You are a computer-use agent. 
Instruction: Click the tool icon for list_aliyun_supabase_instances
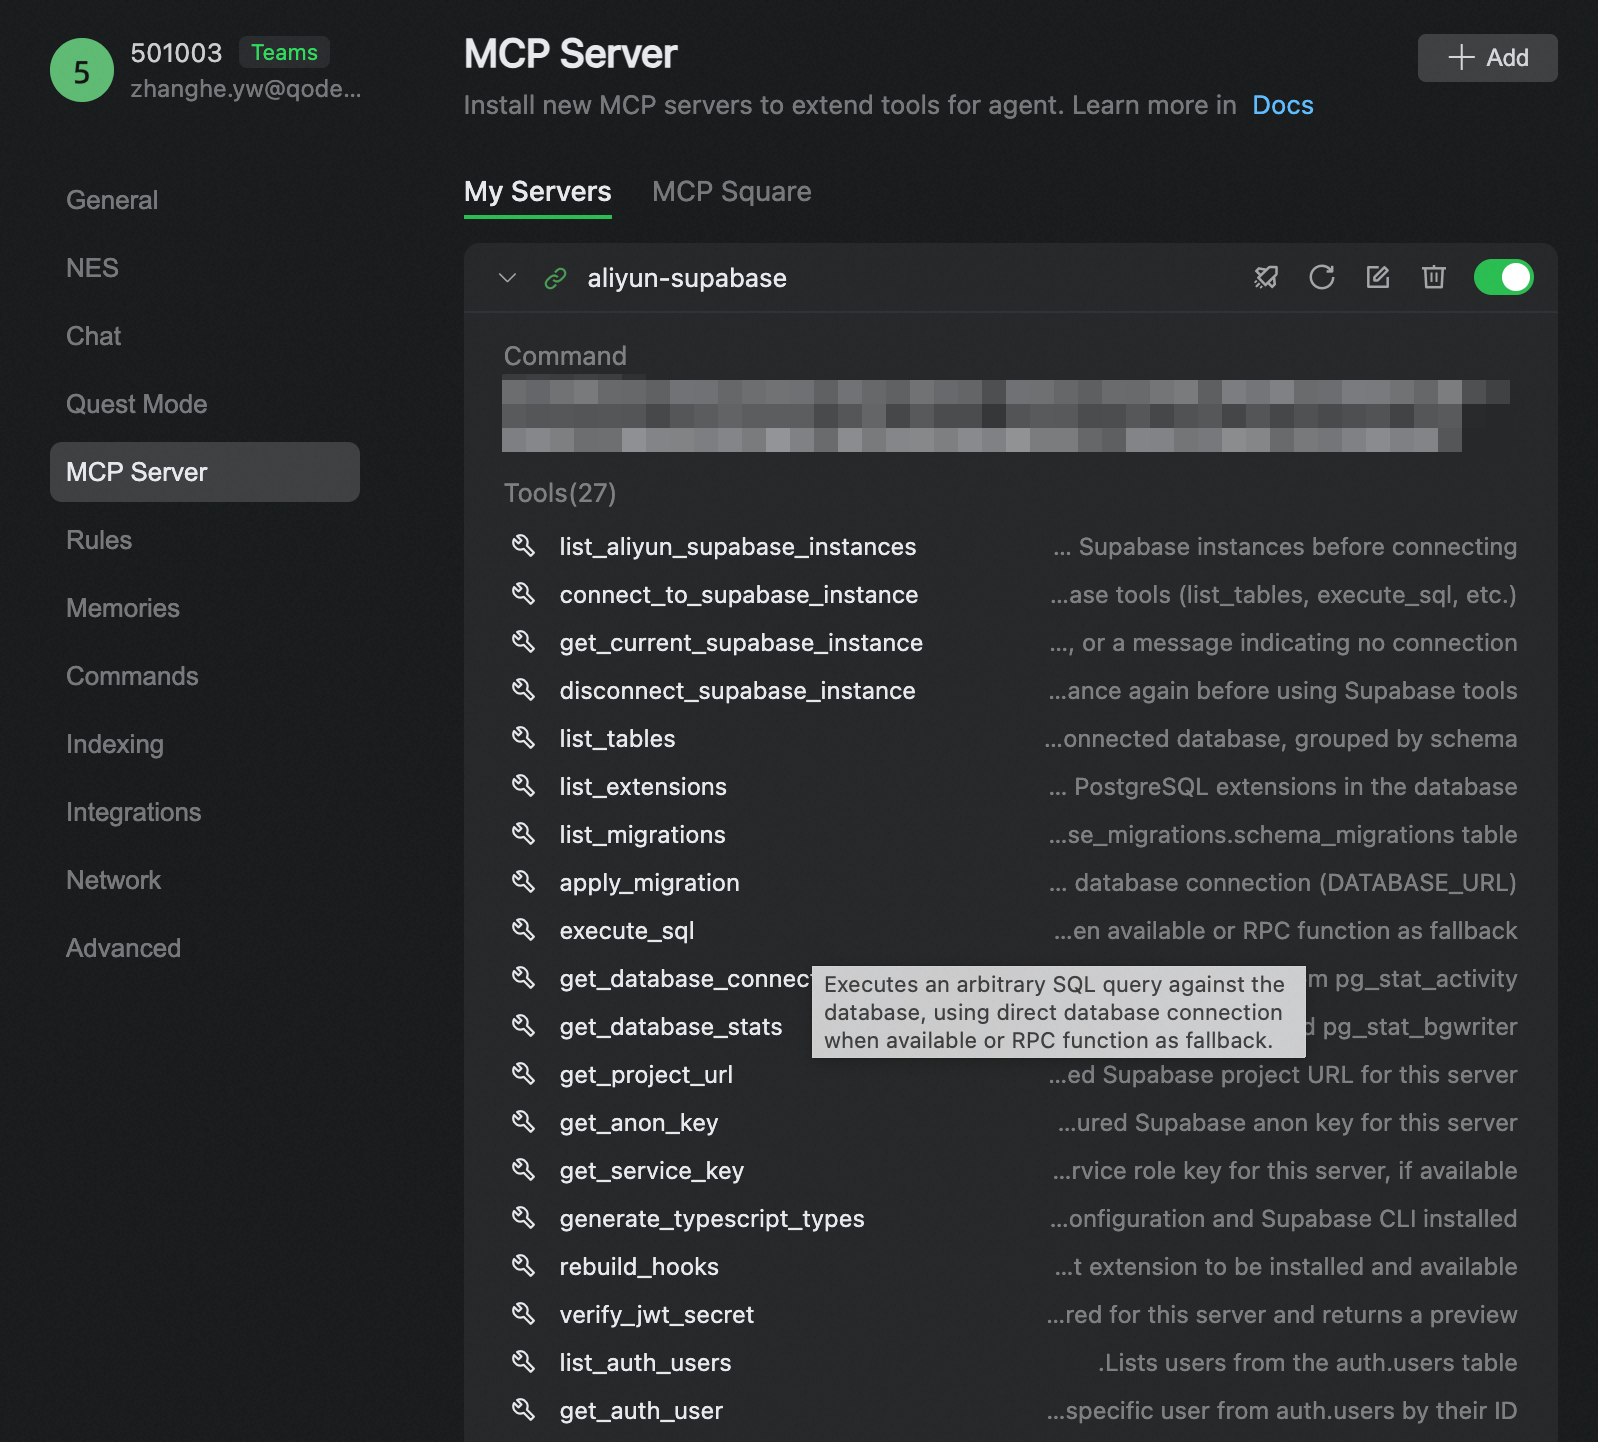(523, 545)
